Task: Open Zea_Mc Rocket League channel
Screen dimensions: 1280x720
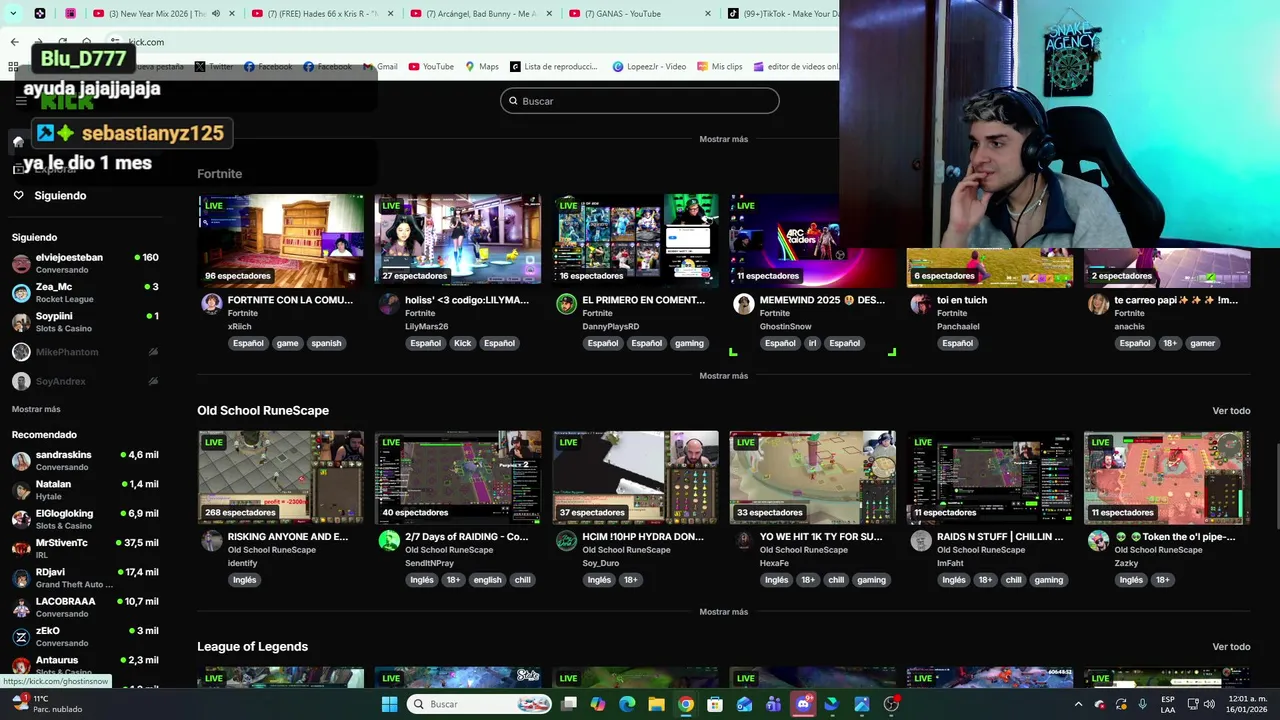Action: coord(85,293)
